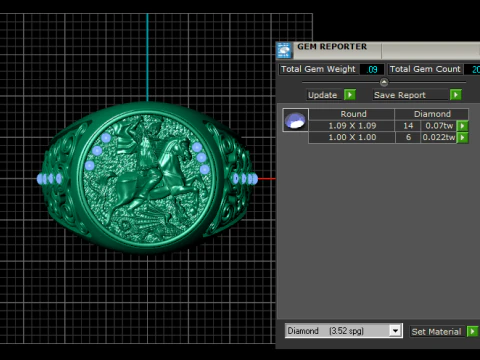Click the 0.022tw weight cell
This screenshot has height=360, width=480.
point(439,138)
